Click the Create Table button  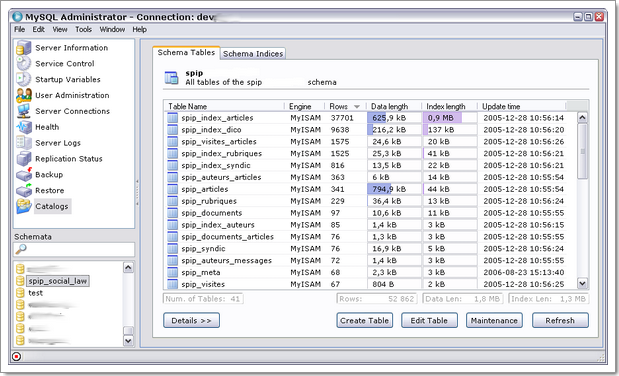(x=365, y=320)
